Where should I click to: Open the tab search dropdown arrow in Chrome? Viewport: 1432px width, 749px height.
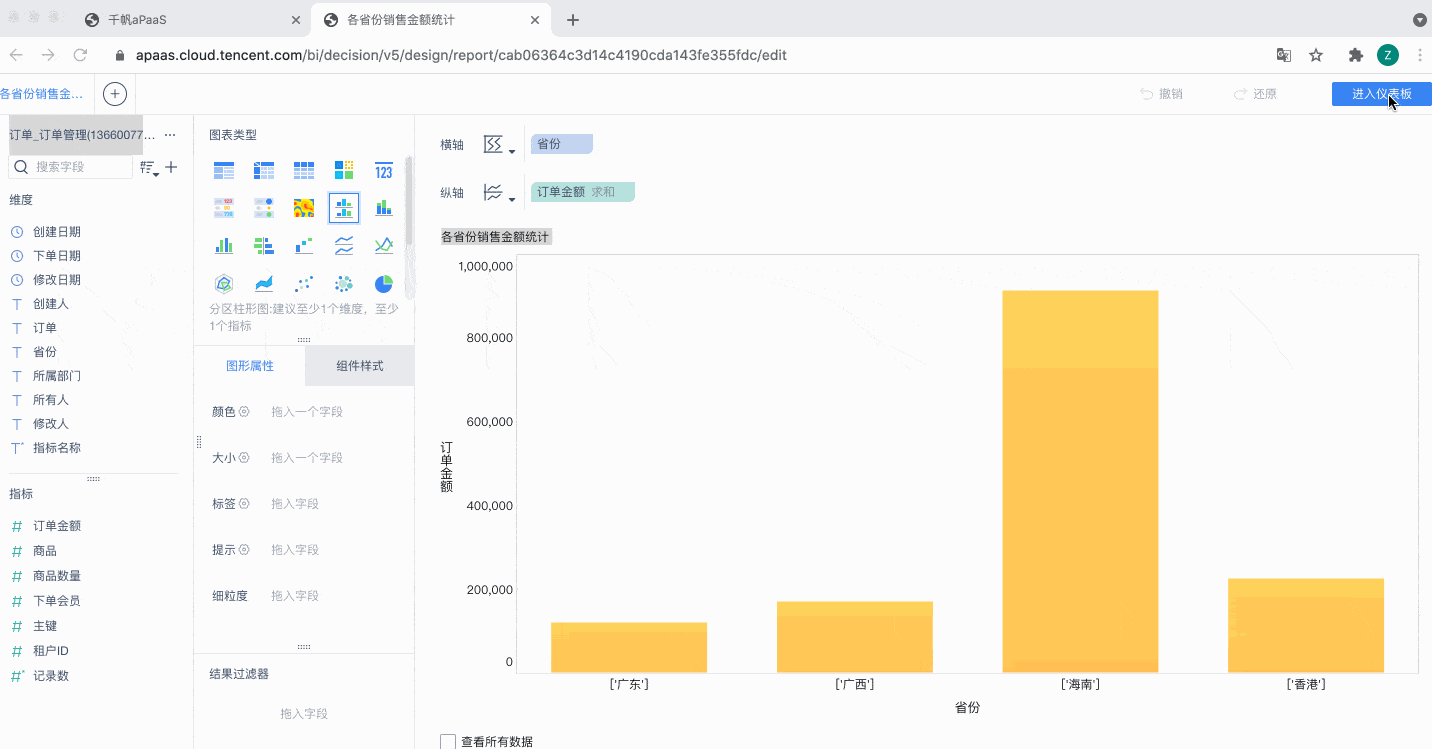[1419, 19]
